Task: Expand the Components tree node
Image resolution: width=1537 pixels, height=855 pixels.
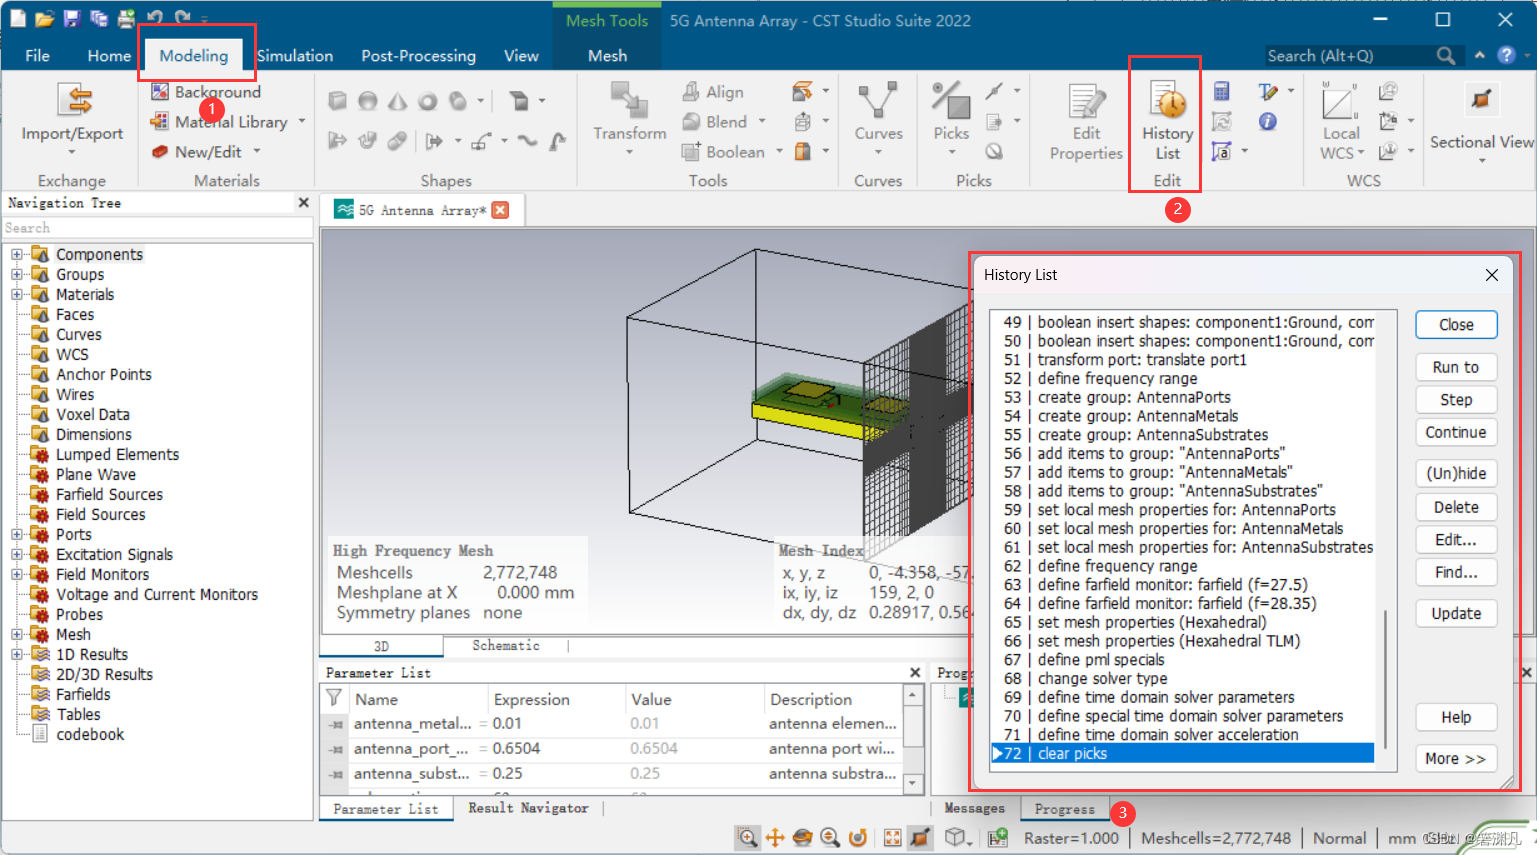Action: pos(16,255)
